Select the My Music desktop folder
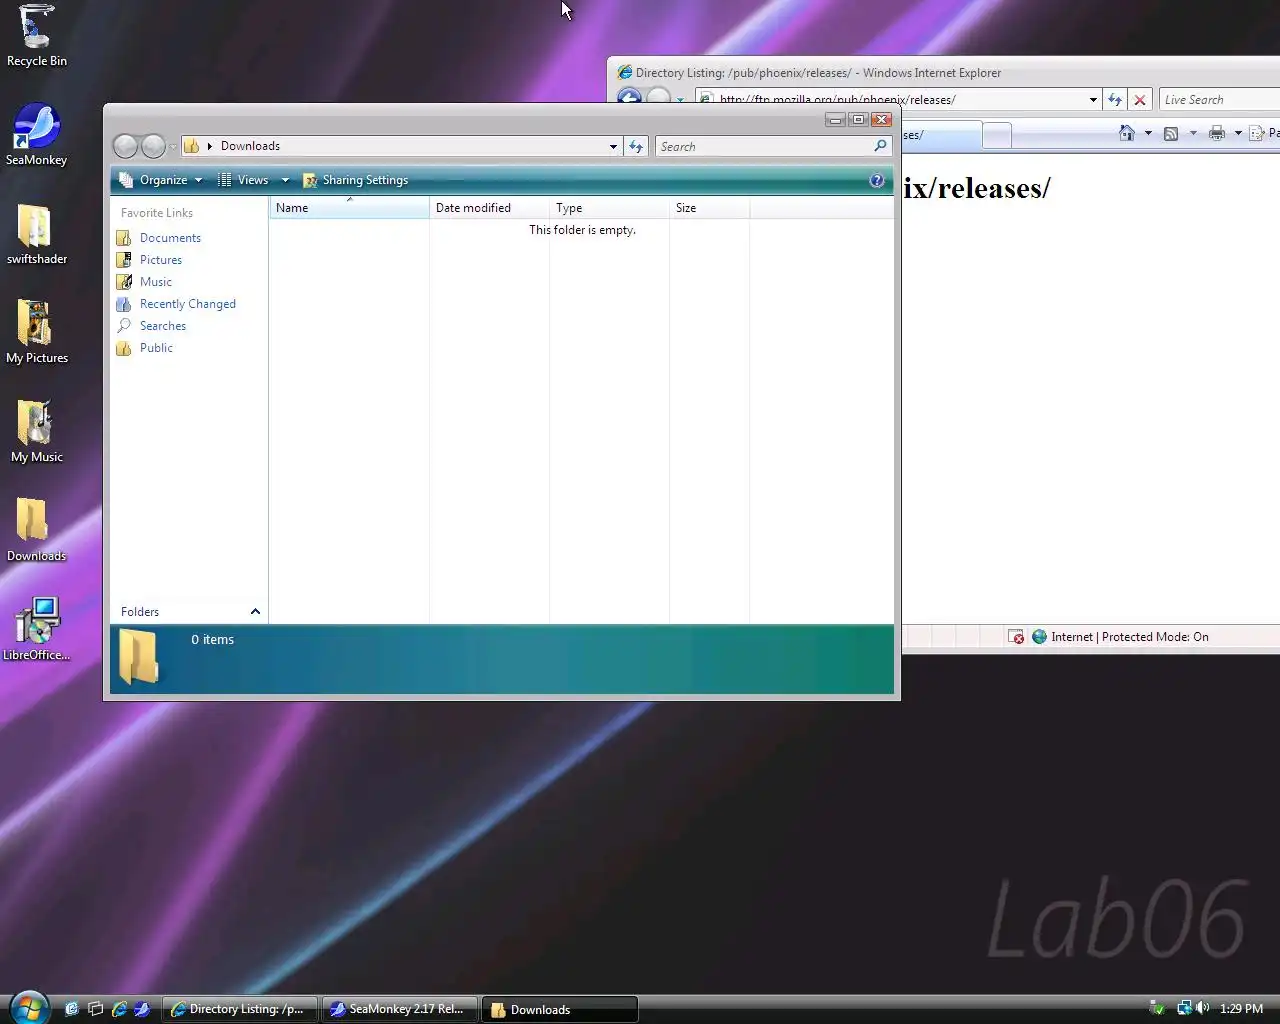 37,432
